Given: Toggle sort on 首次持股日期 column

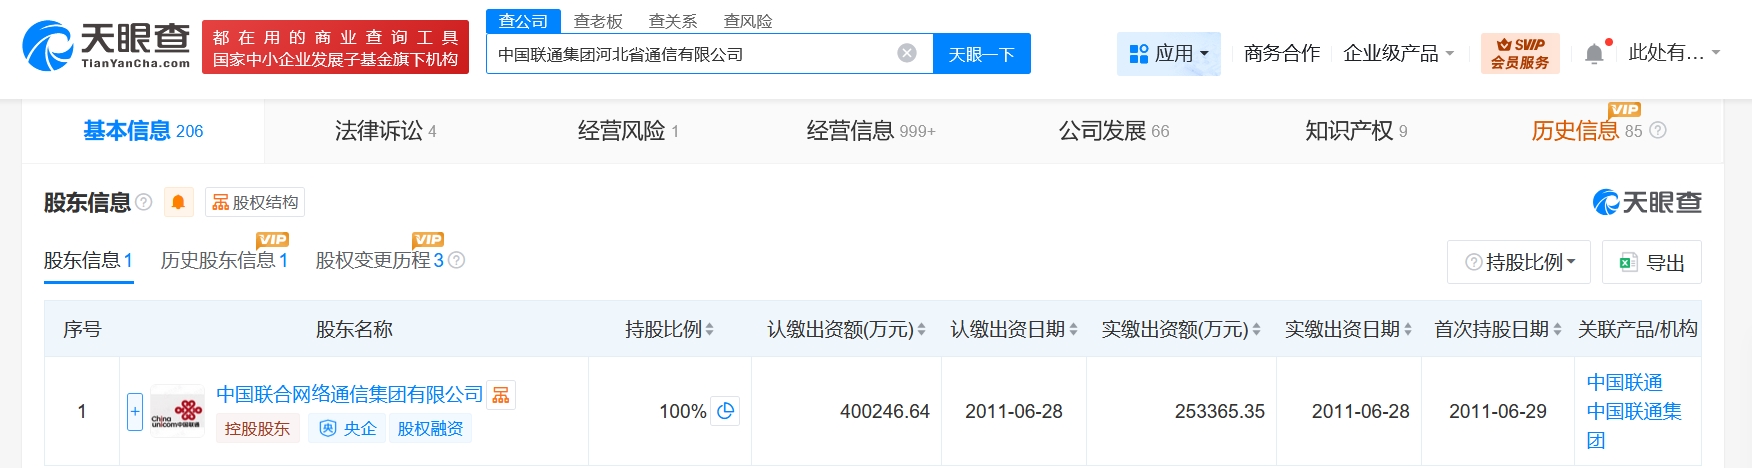Looking at the screenshot, I should [1497, 329].
